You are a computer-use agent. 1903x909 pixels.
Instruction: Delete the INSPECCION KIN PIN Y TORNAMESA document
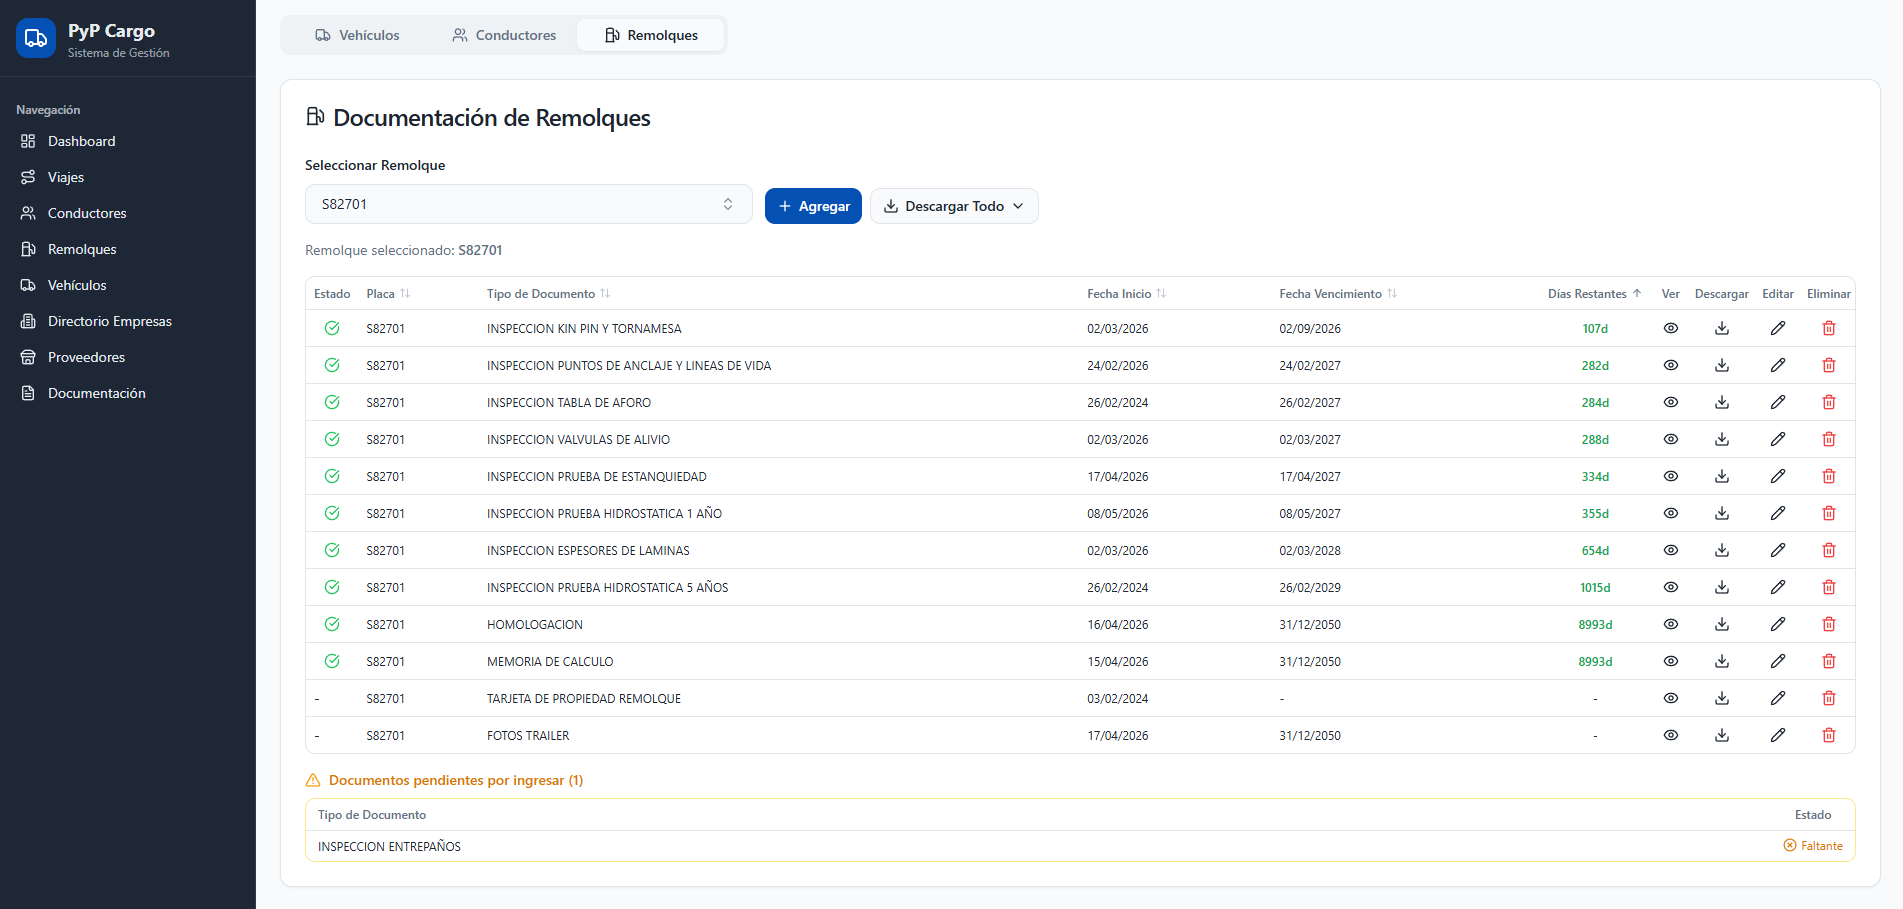(1829, 328)
